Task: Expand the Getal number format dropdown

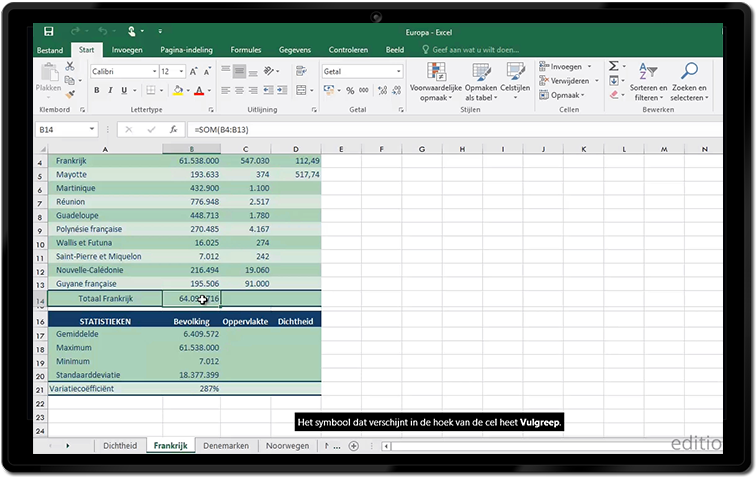Action: point(398,72)
